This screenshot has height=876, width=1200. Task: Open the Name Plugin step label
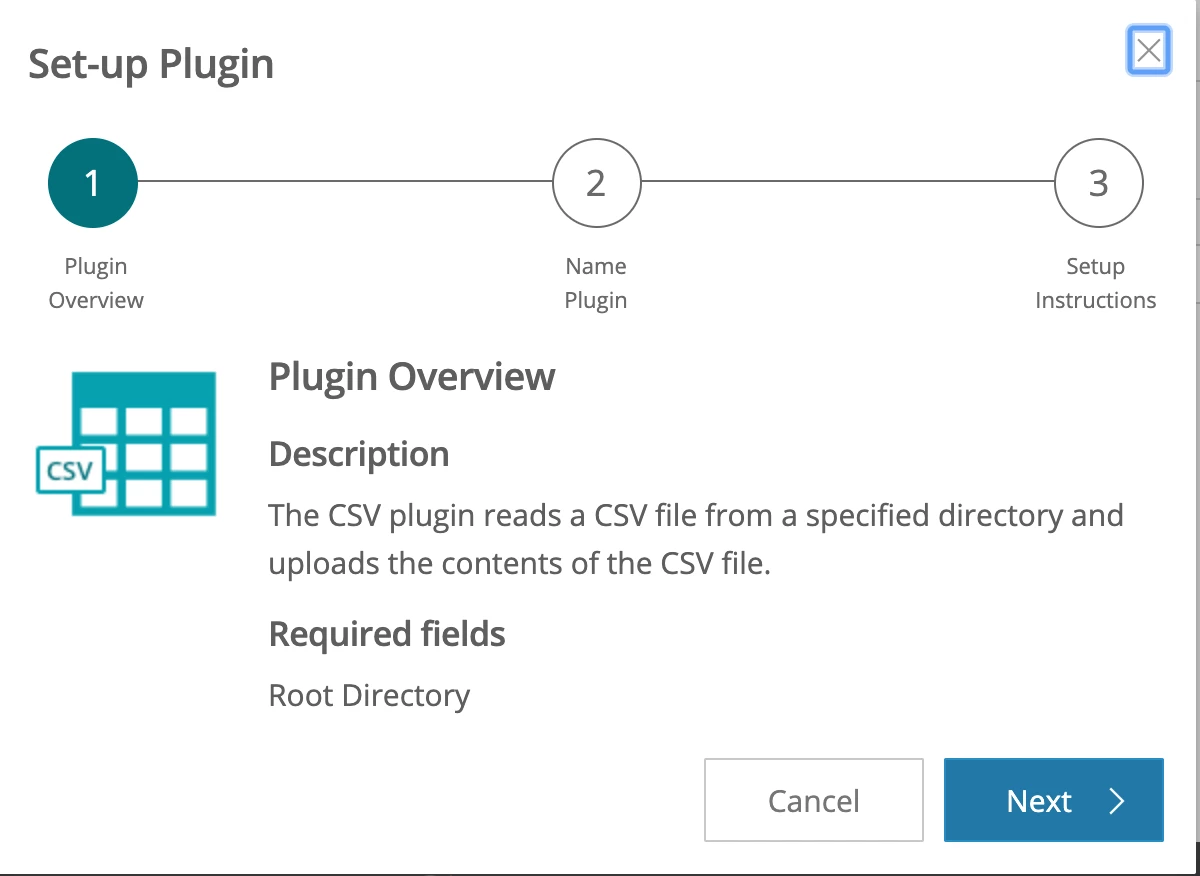[x=596, y=283]
